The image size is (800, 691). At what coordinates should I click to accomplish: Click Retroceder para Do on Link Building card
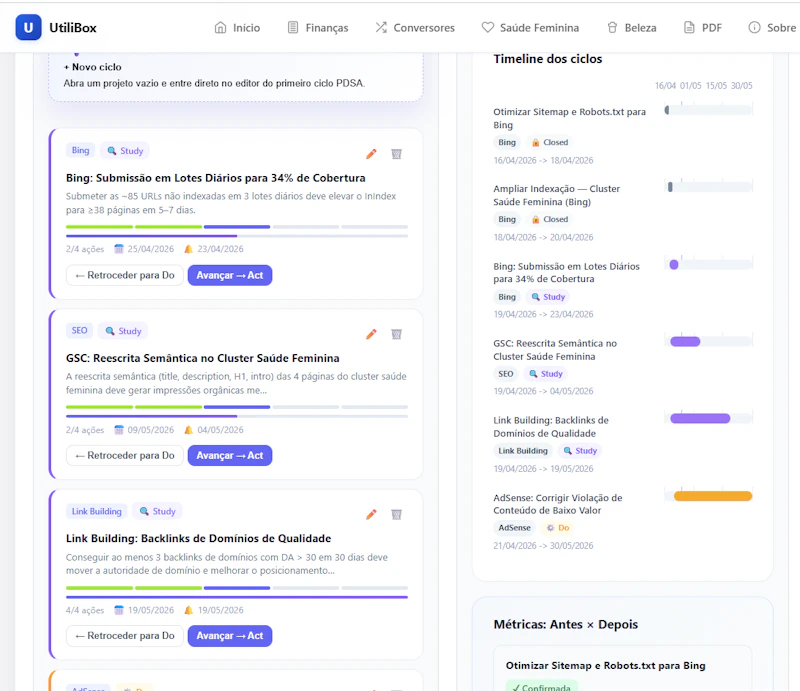(124, 636)
